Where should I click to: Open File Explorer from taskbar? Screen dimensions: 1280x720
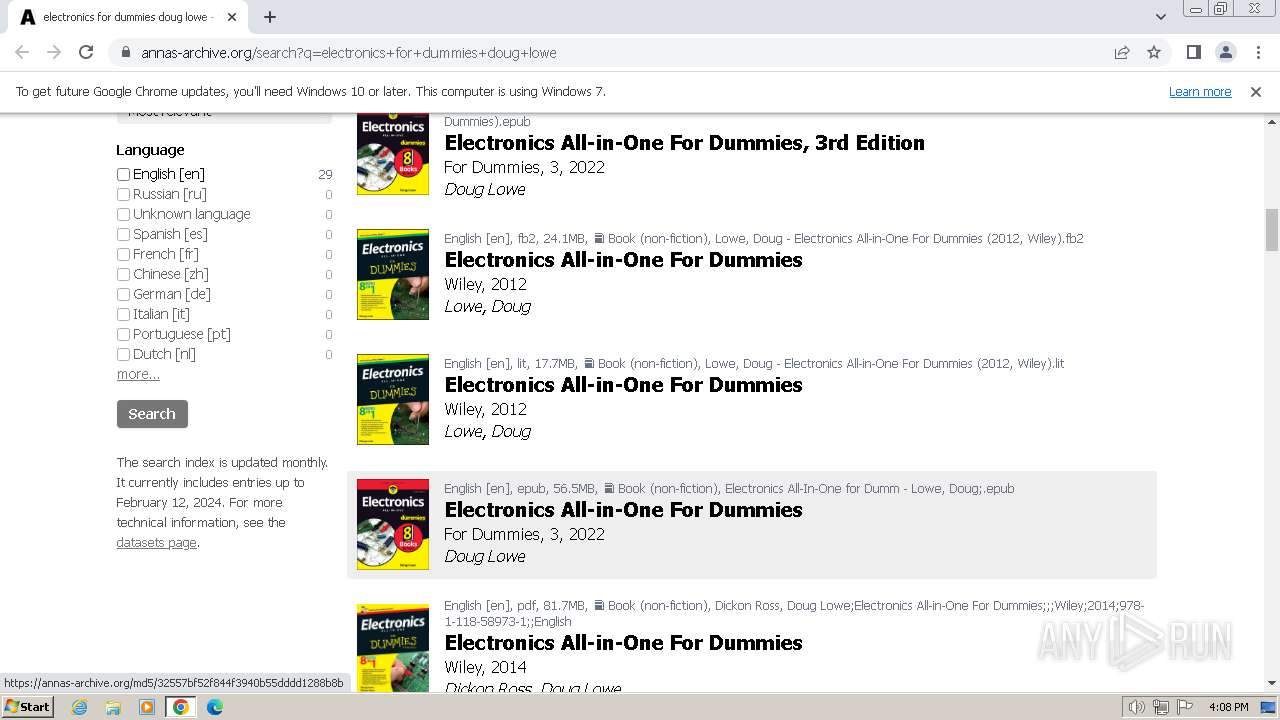113,707
